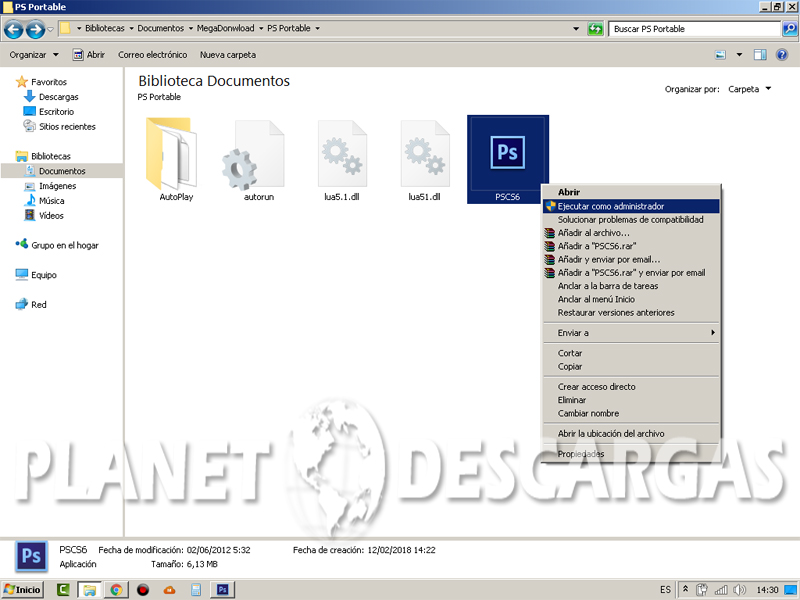The image size is (800, 600).
Task: Select the lua5.1.dll file
Action: [x=342, y=159]
